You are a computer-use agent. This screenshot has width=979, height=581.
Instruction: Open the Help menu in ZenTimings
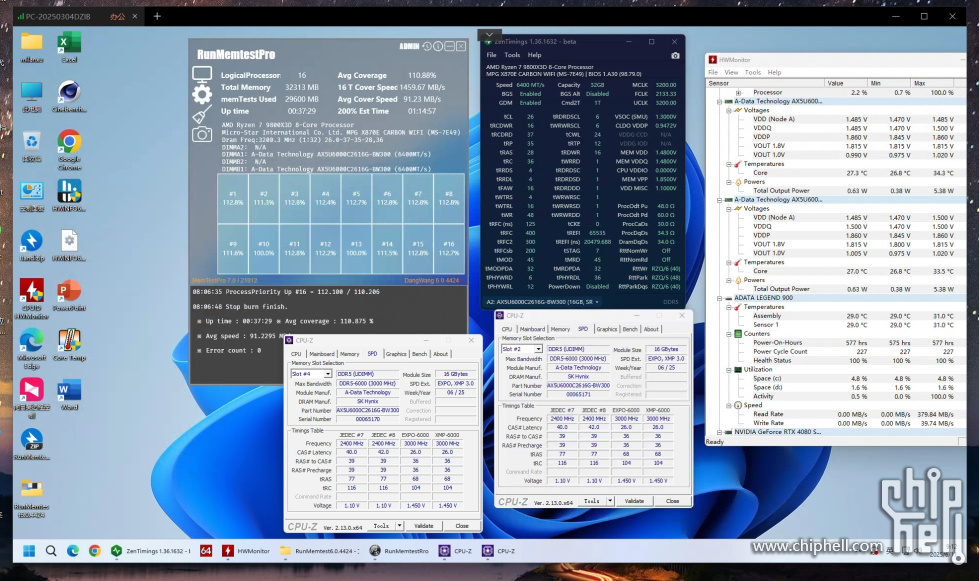pyautogui.click(x=534, y=55)
